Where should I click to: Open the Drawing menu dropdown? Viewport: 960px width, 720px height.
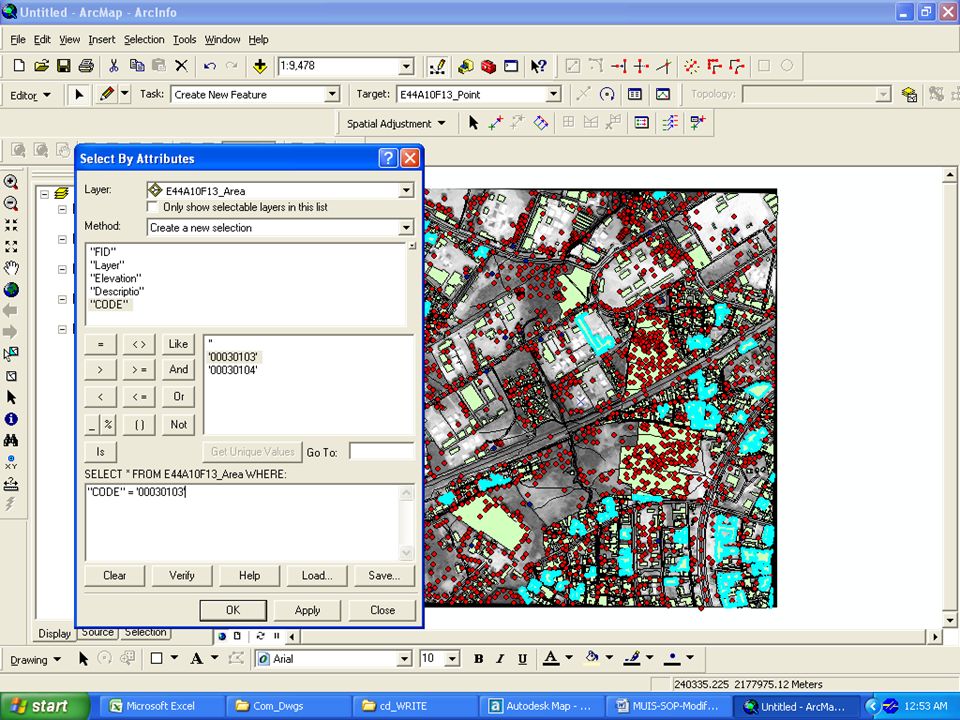click(x=36, y=660)
